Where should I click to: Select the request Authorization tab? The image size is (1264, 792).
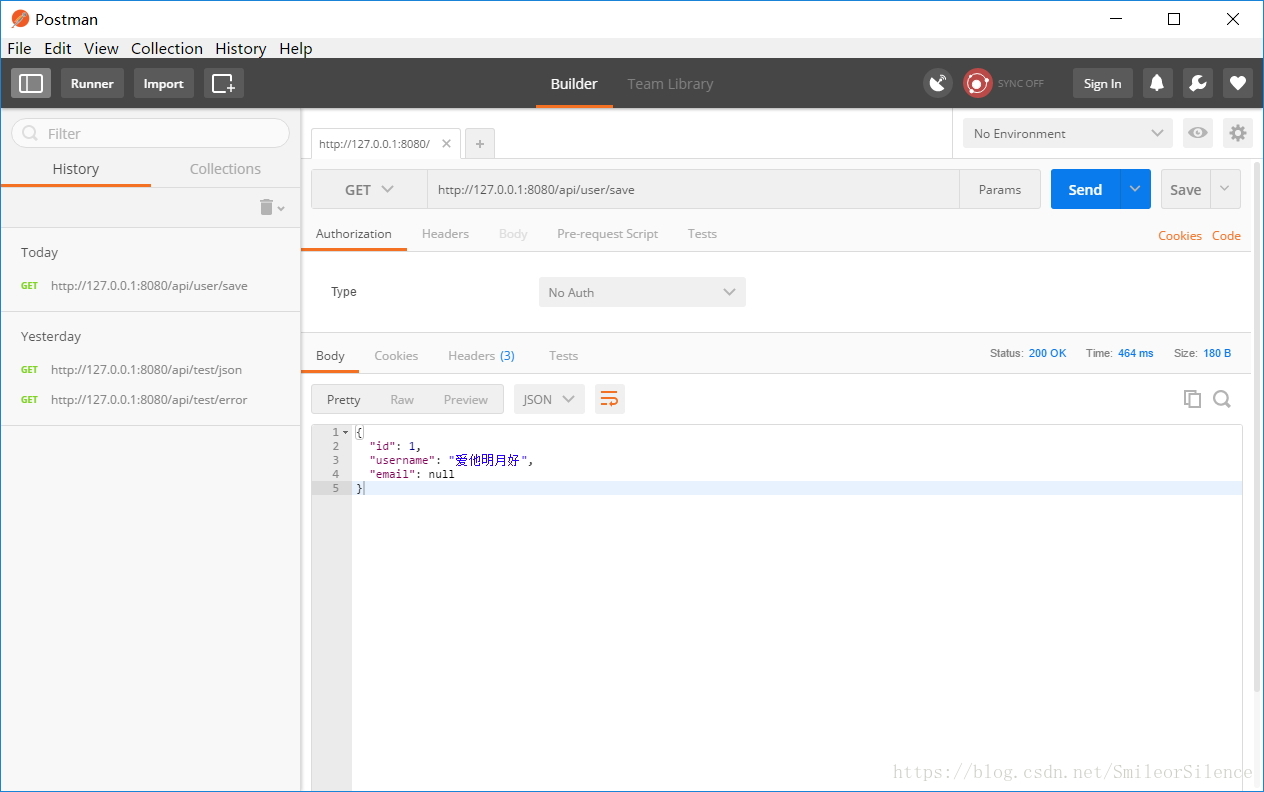coord(354,234)
